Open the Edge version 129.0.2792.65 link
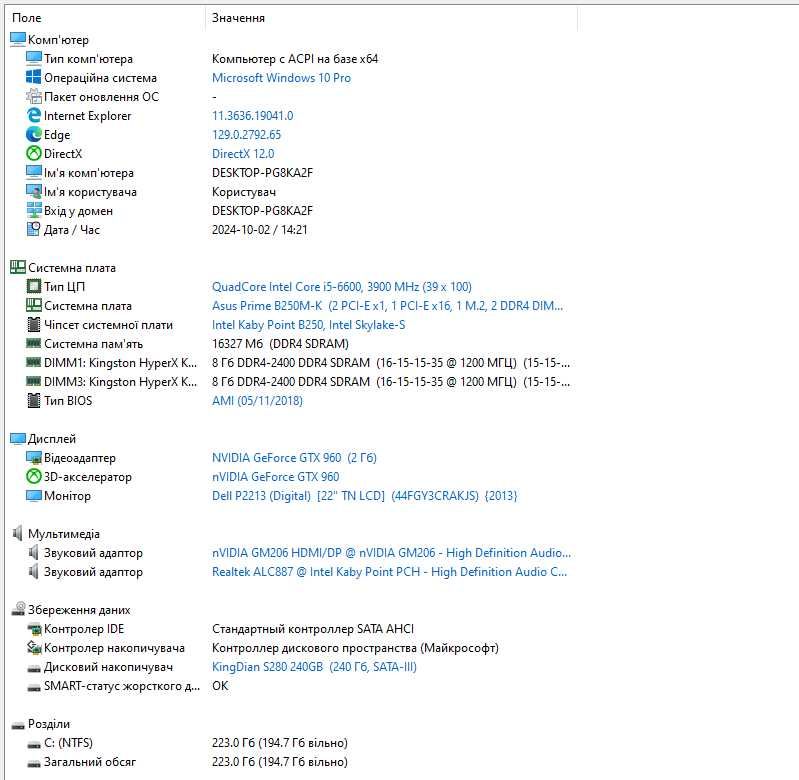Viewport: 799px width, 780px height. pos(246,135)
